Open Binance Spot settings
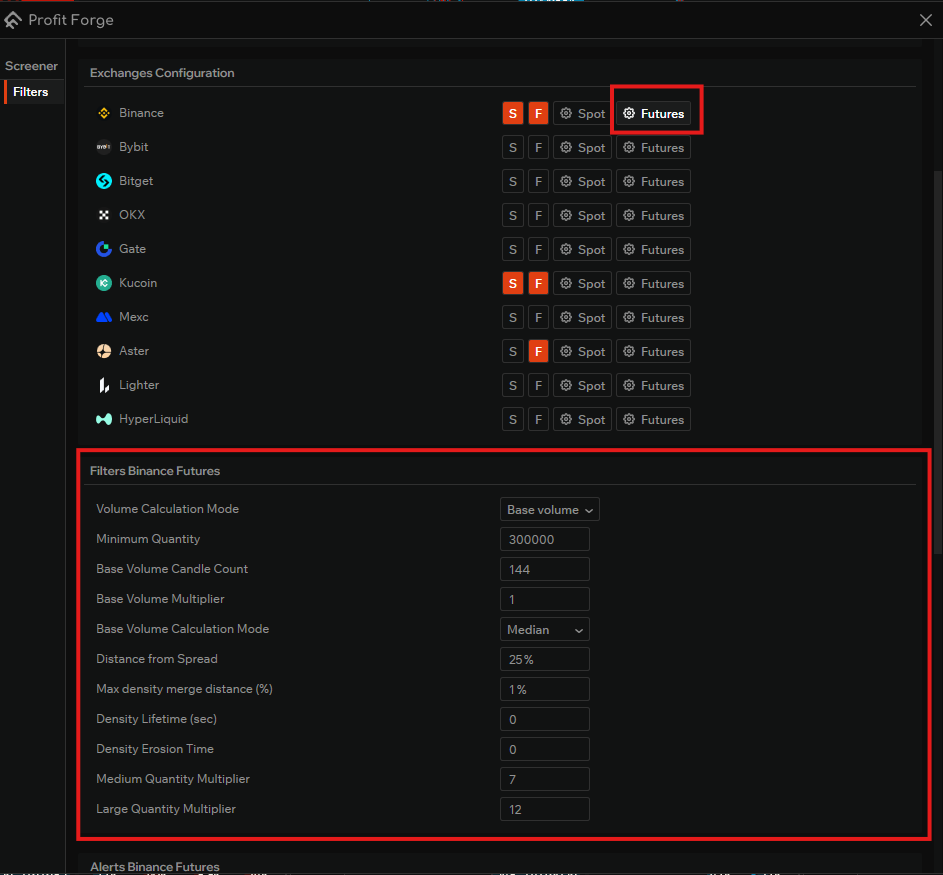Viewport: 943px width, 875px height. coord(582,114)
